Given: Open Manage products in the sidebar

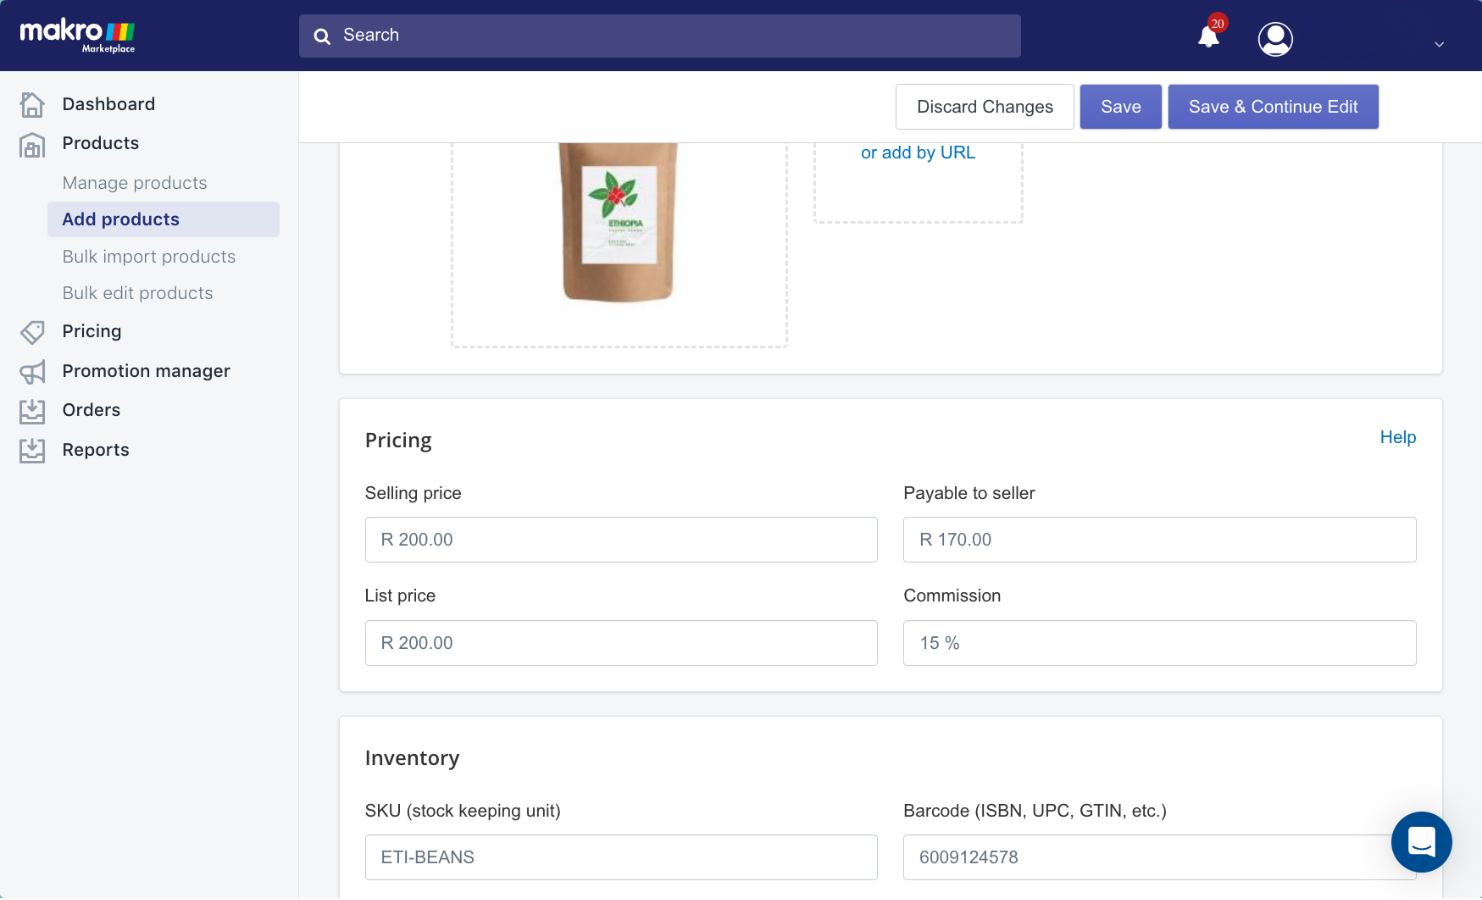Looking at the screenshot, I should 134,183.
